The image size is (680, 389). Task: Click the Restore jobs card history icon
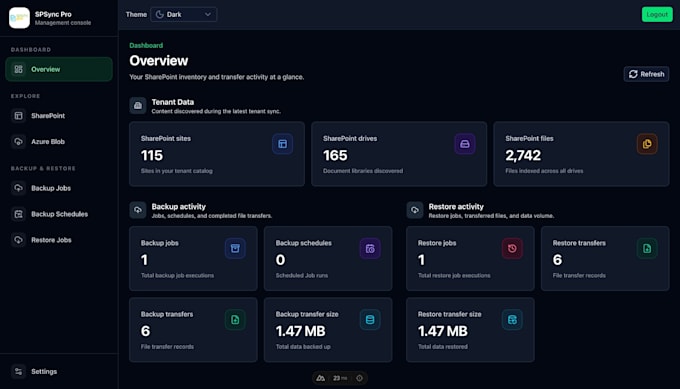pos(512,248)
